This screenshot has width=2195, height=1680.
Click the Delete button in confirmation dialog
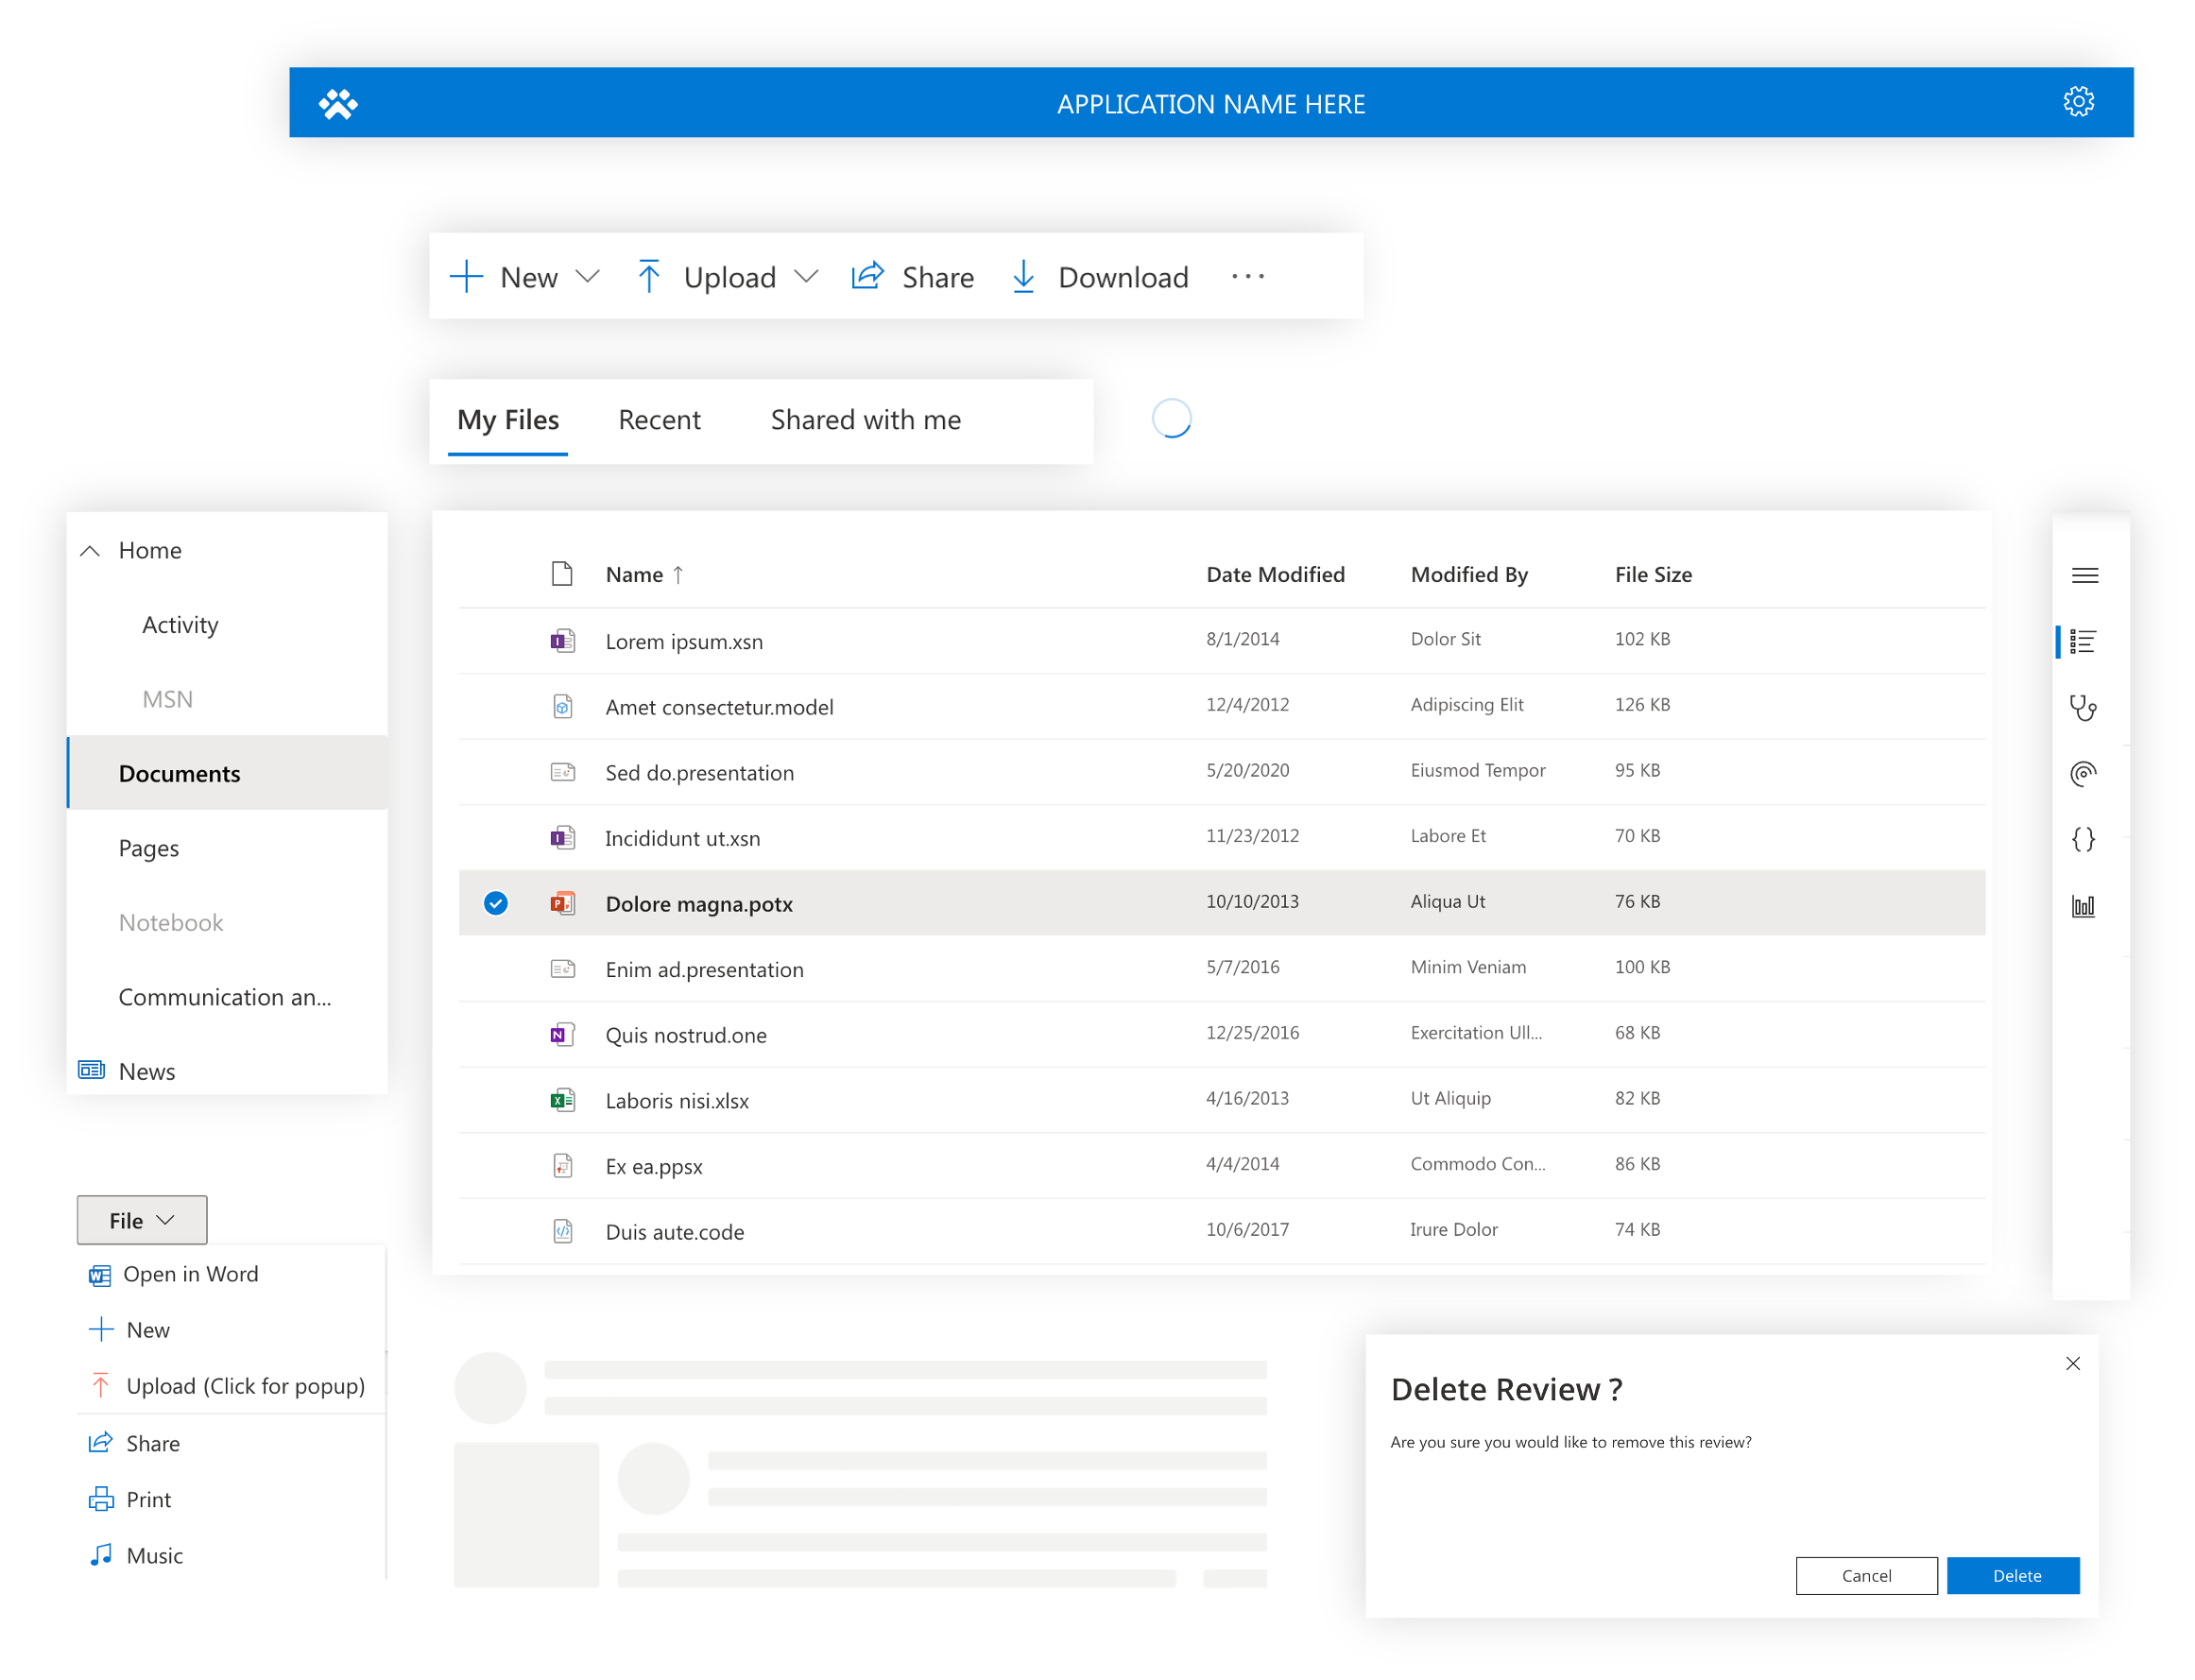click(x=2015, y=1576)
